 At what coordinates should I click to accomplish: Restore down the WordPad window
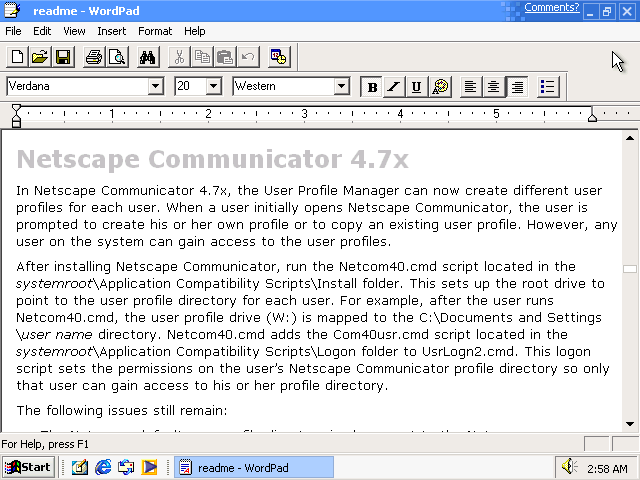[608, 11]
